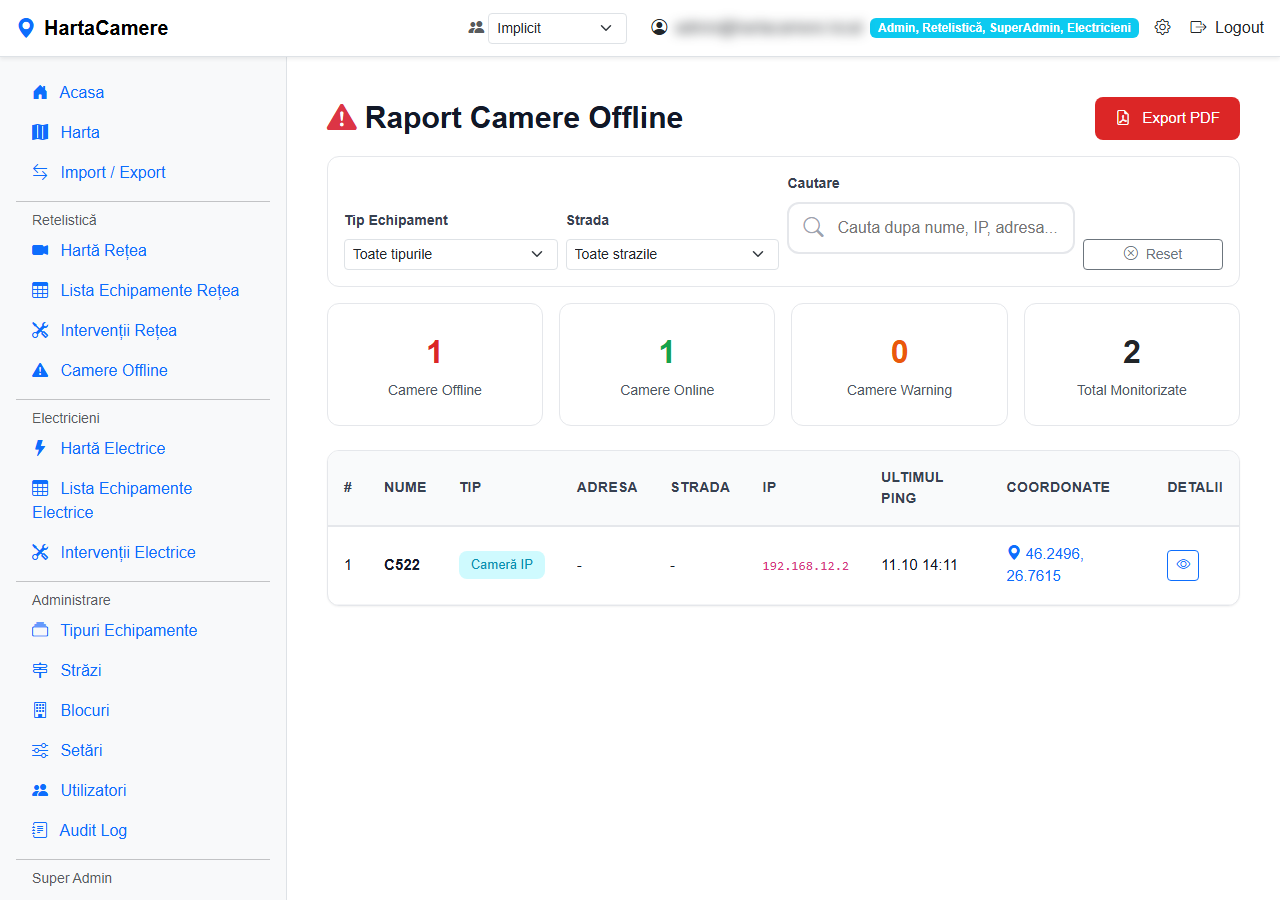Click the table icon for Lista Echipamente Electrice
Screen dimensions: 1280x900
(x=40, y=488)
